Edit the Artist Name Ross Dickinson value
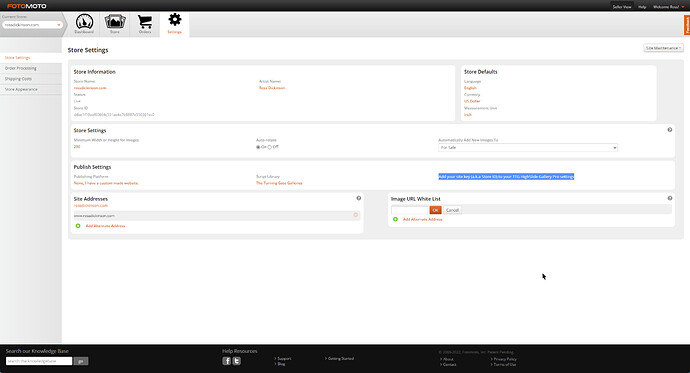This screenshot has width=690, height=373. 272,88
